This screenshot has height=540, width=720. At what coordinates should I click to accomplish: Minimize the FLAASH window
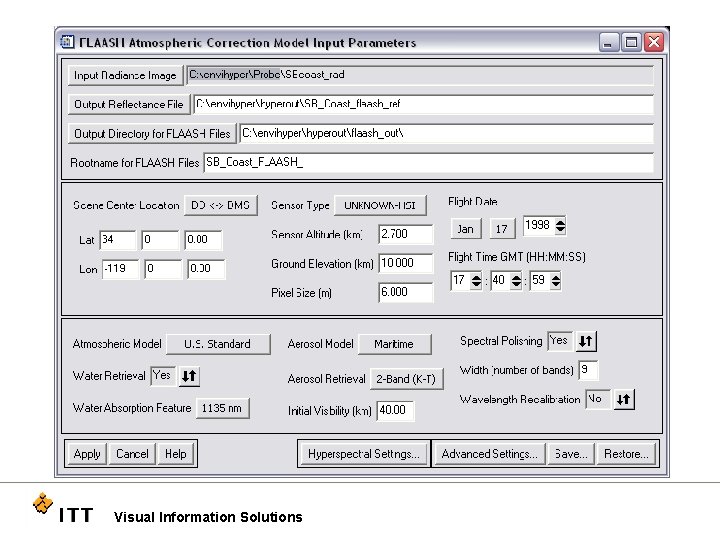[x=609, y=43]
